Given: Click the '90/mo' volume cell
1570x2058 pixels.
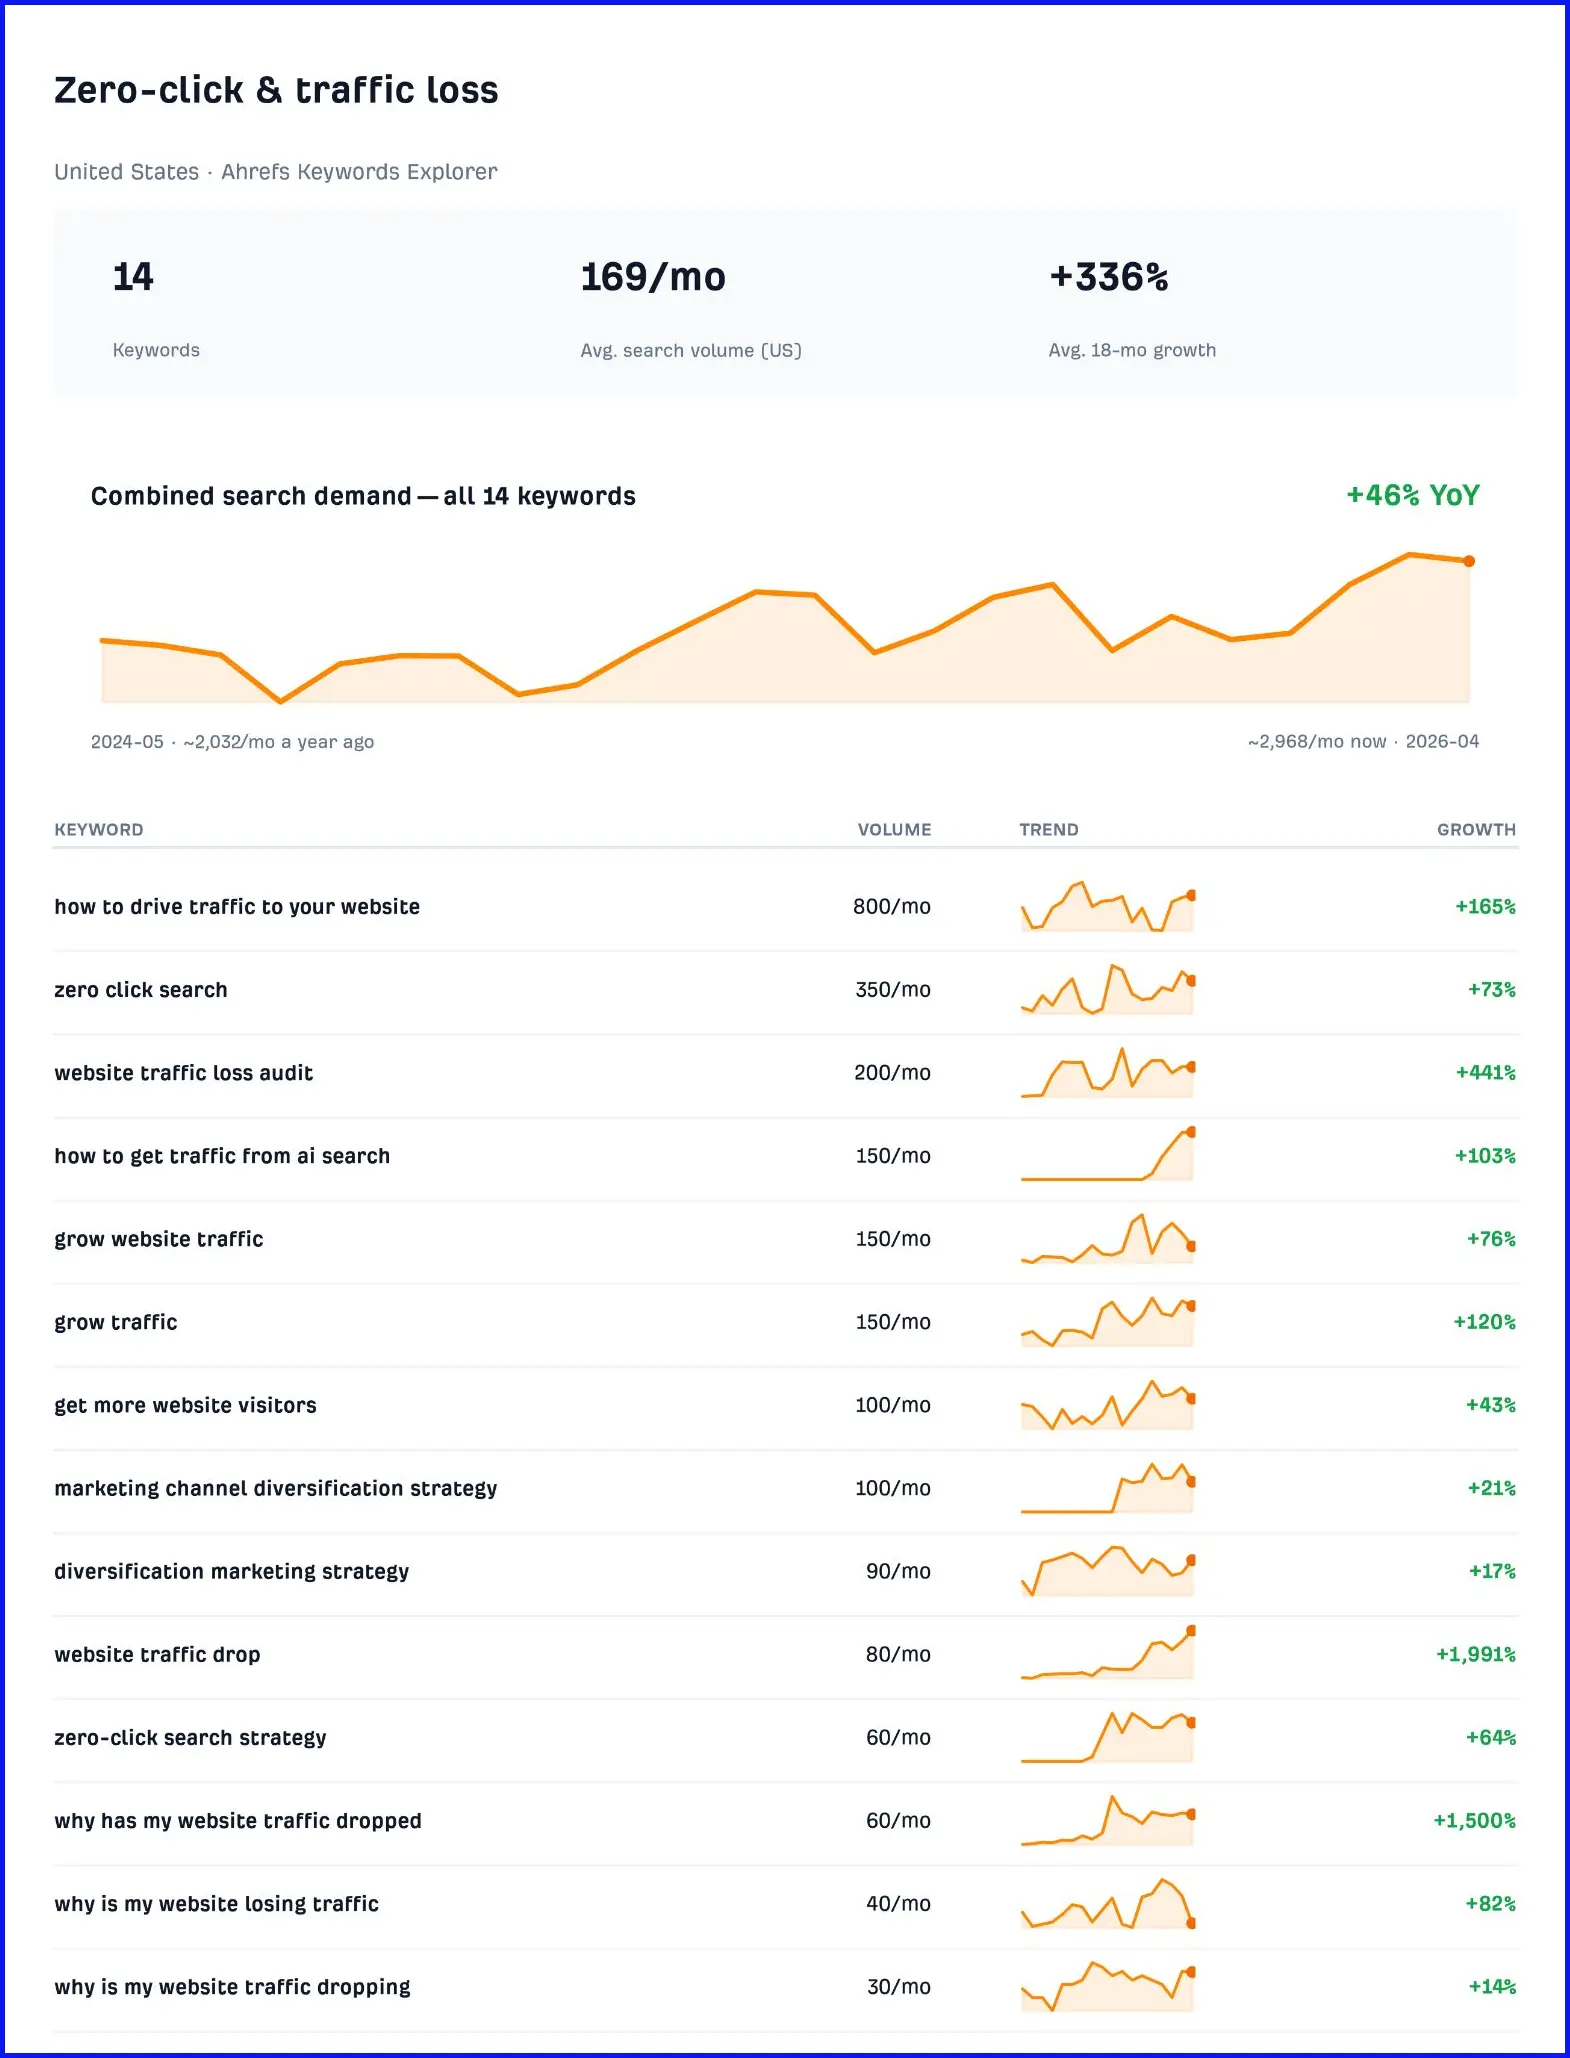Looking at the screenshot, I should (x=898, y=1571).
